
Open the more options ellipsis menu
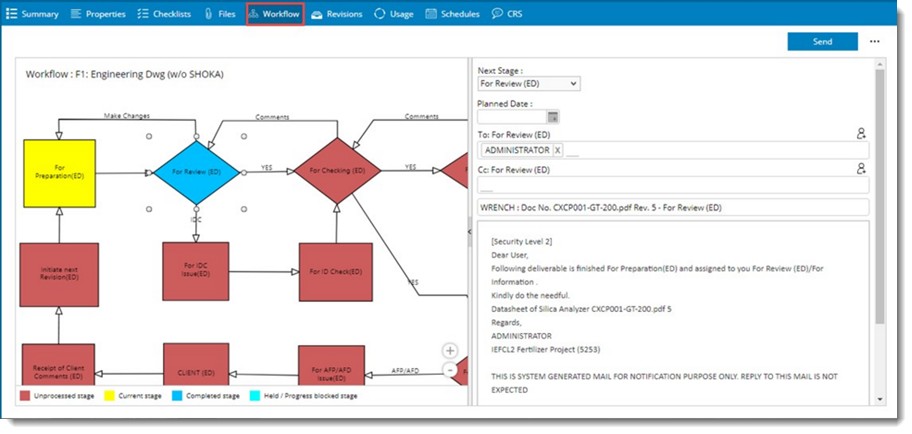[875, 42]
